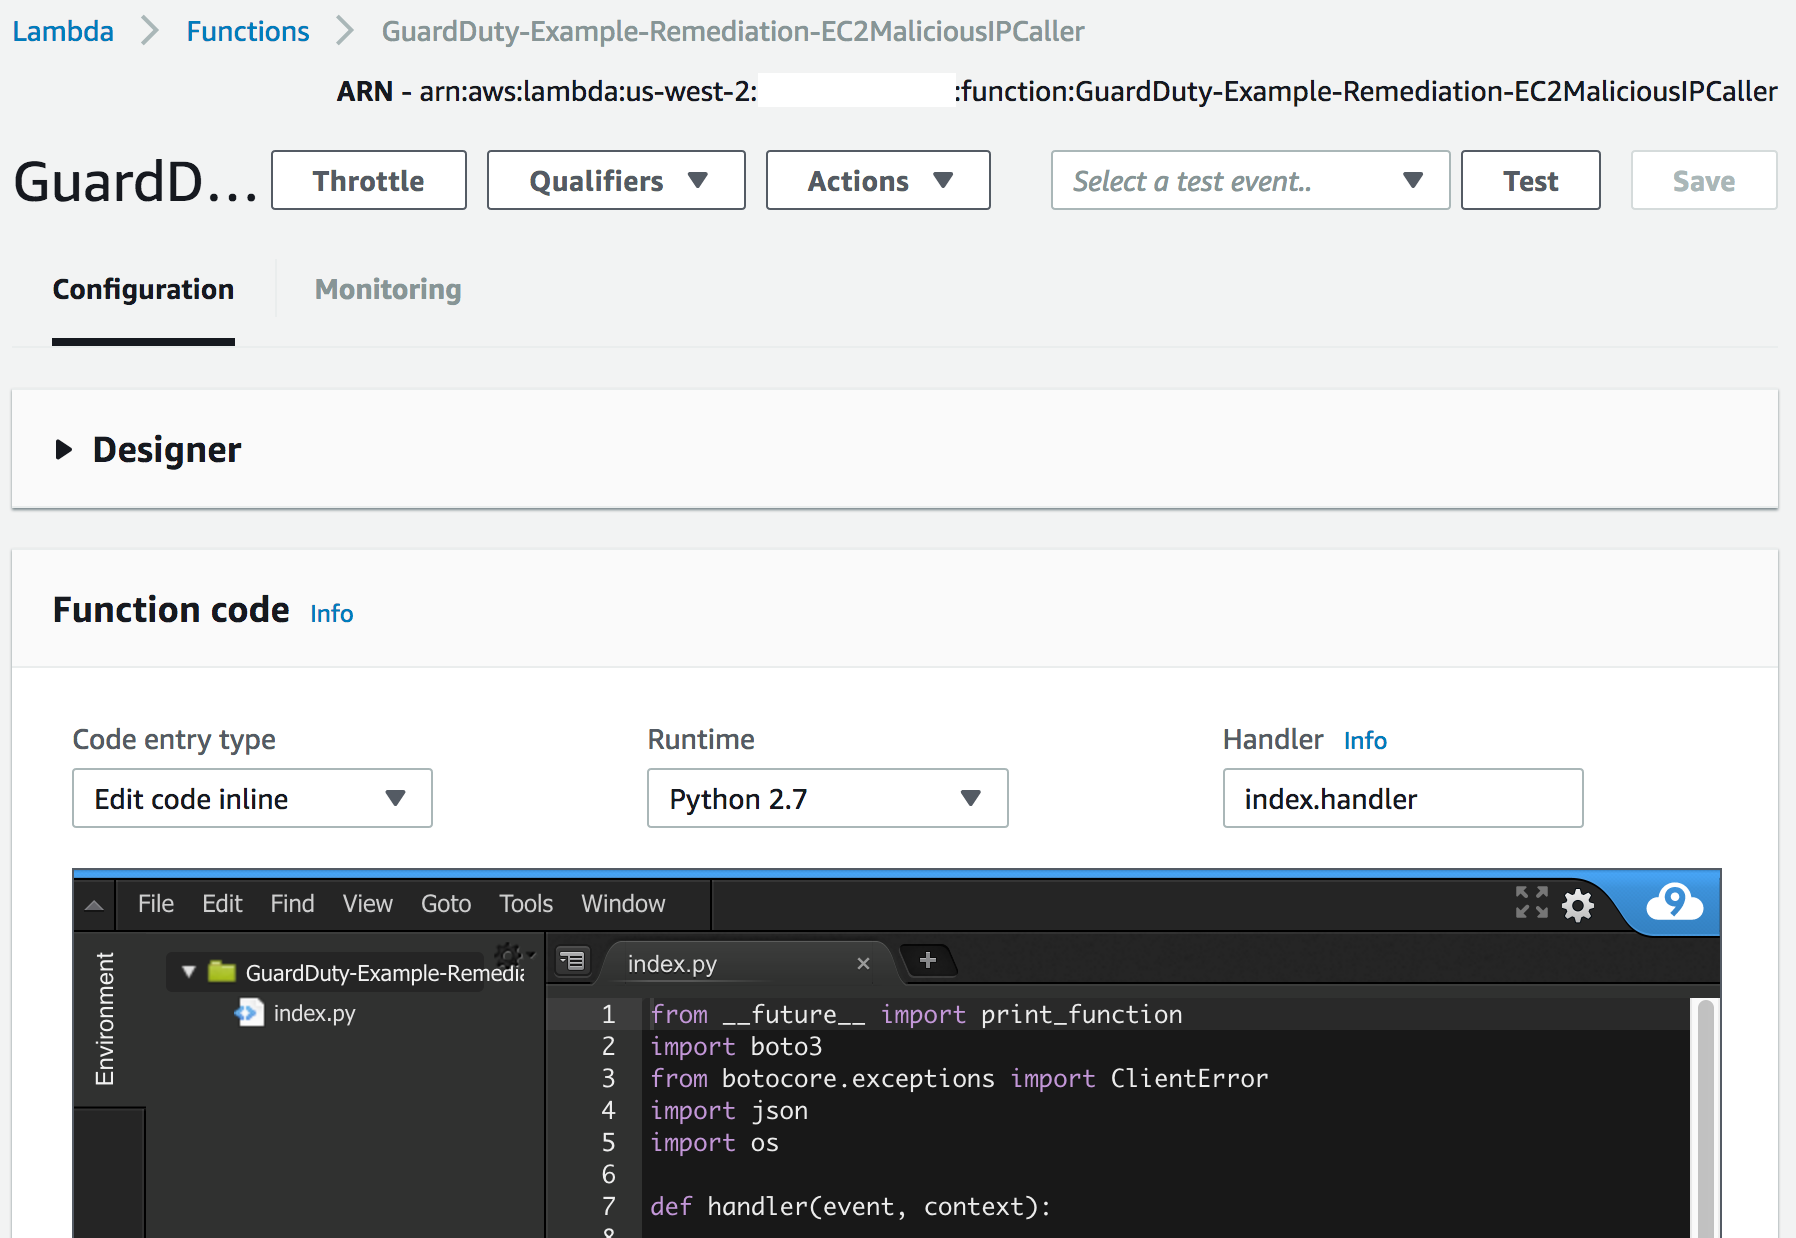Screen dimensions: 1796x1238
Task: Click breadcrumb GuardDuty-Example-Remediation-EC2MaliciousIPCaller text
Action: (733, 31)
